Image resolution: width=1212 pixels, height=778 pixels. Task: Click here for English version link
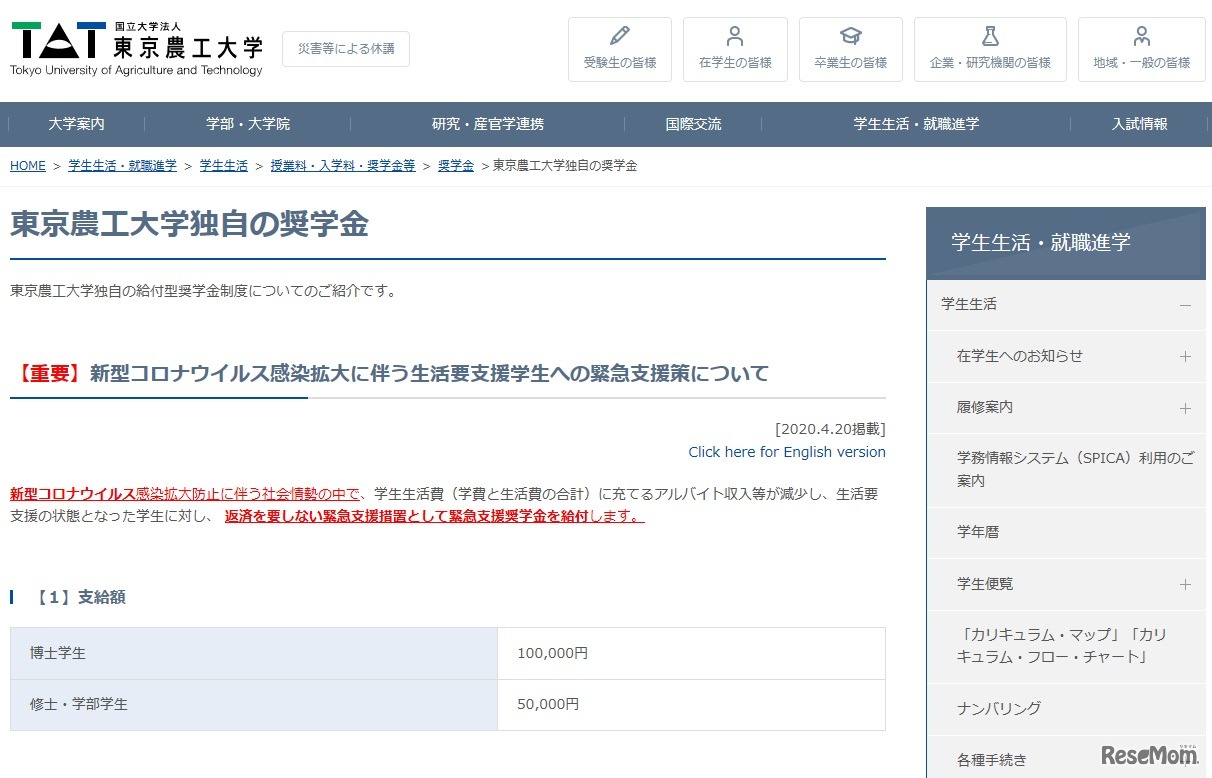tap(786, 452)
